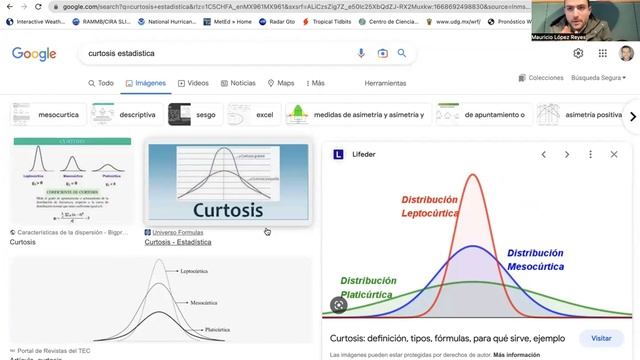The height and width of the screenshot is (360, 640).
Task: Click the Visitar button
Action: coord(601,338)
